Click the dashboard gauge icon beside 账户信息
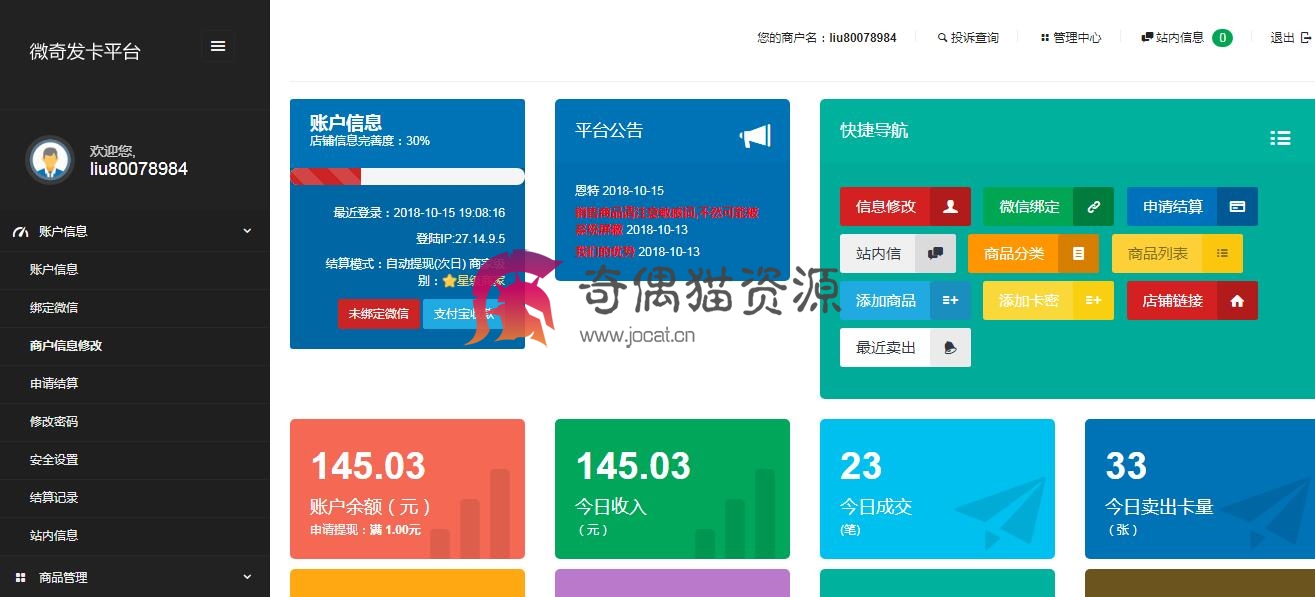 click(x=21, y=231)
